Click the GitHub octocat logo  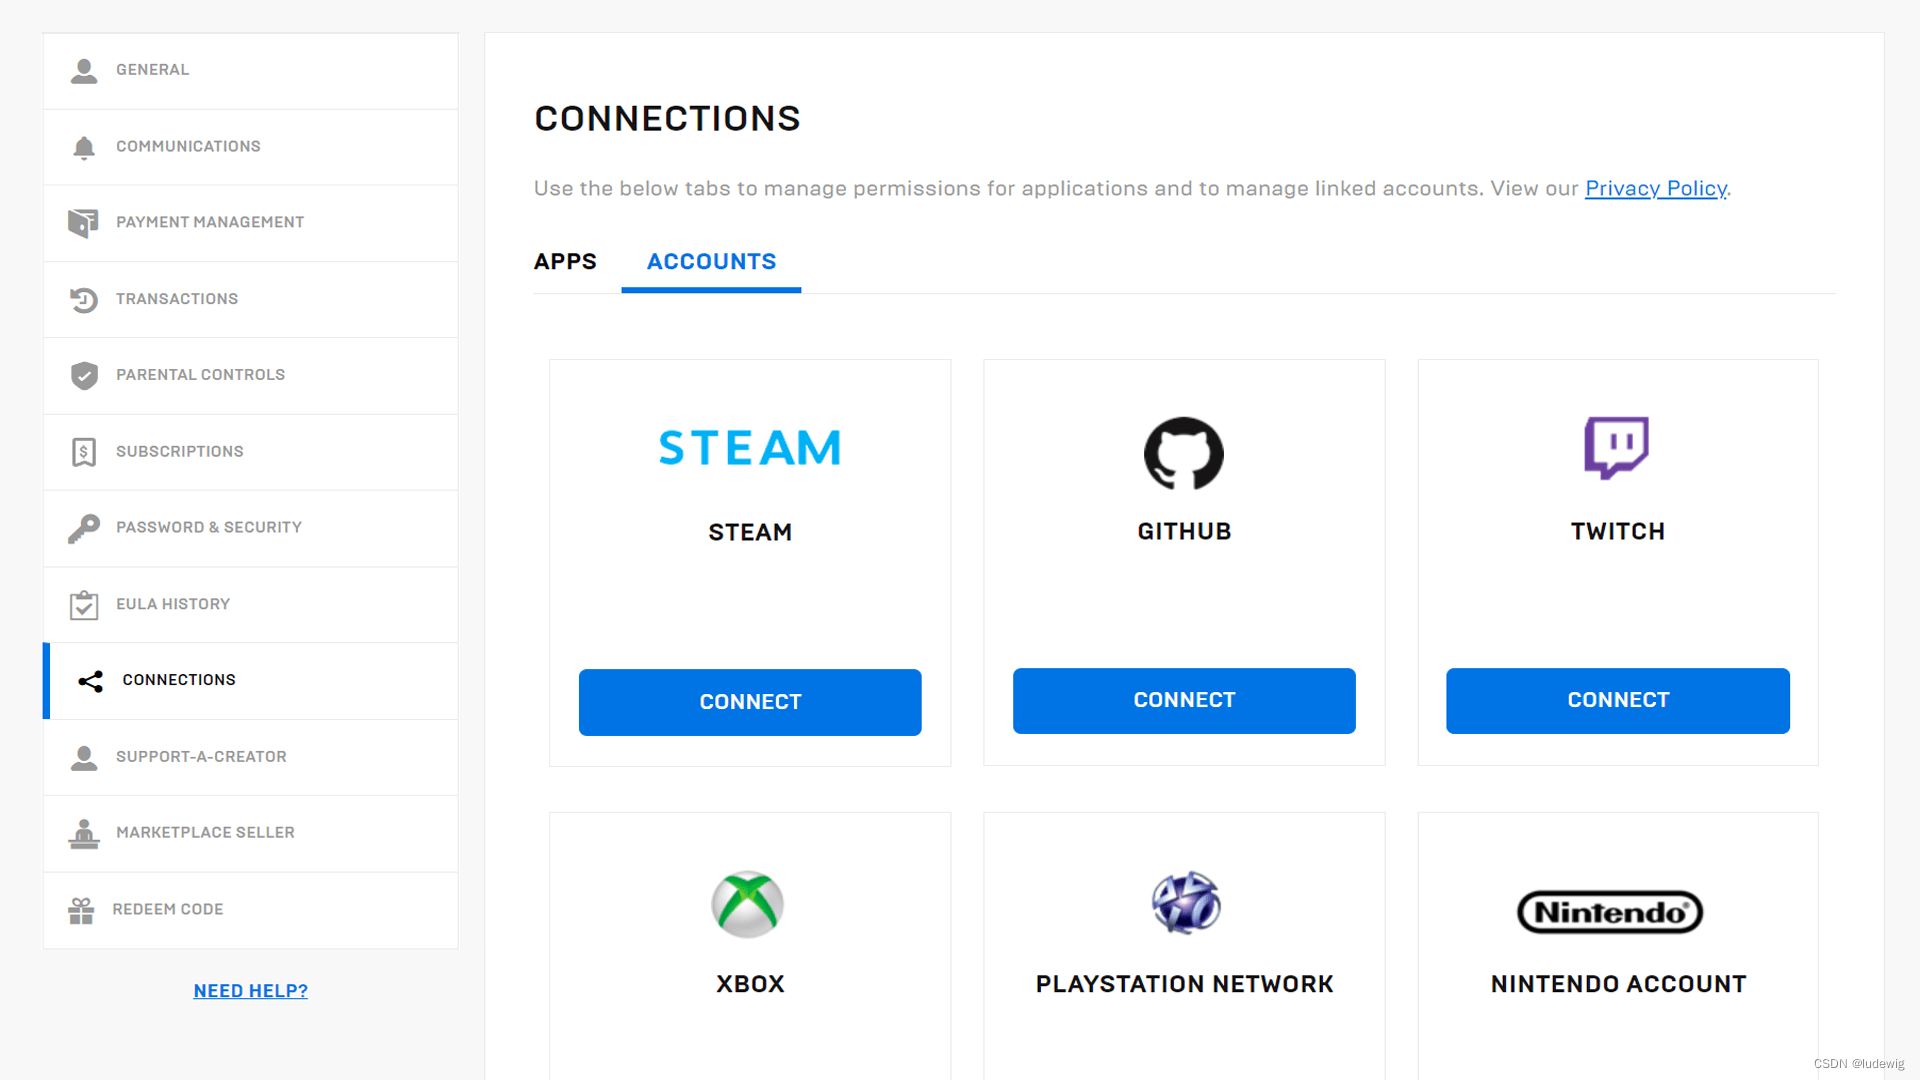pos(1184,453)
